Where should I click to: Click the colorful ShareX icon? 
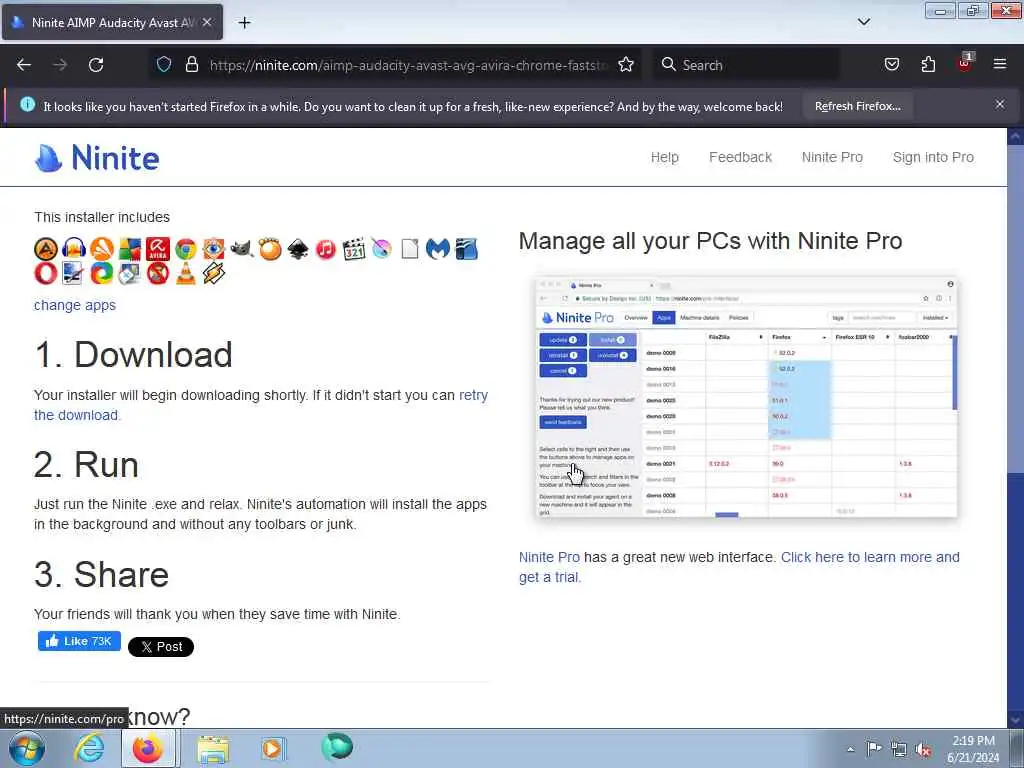tap(102, 273)
